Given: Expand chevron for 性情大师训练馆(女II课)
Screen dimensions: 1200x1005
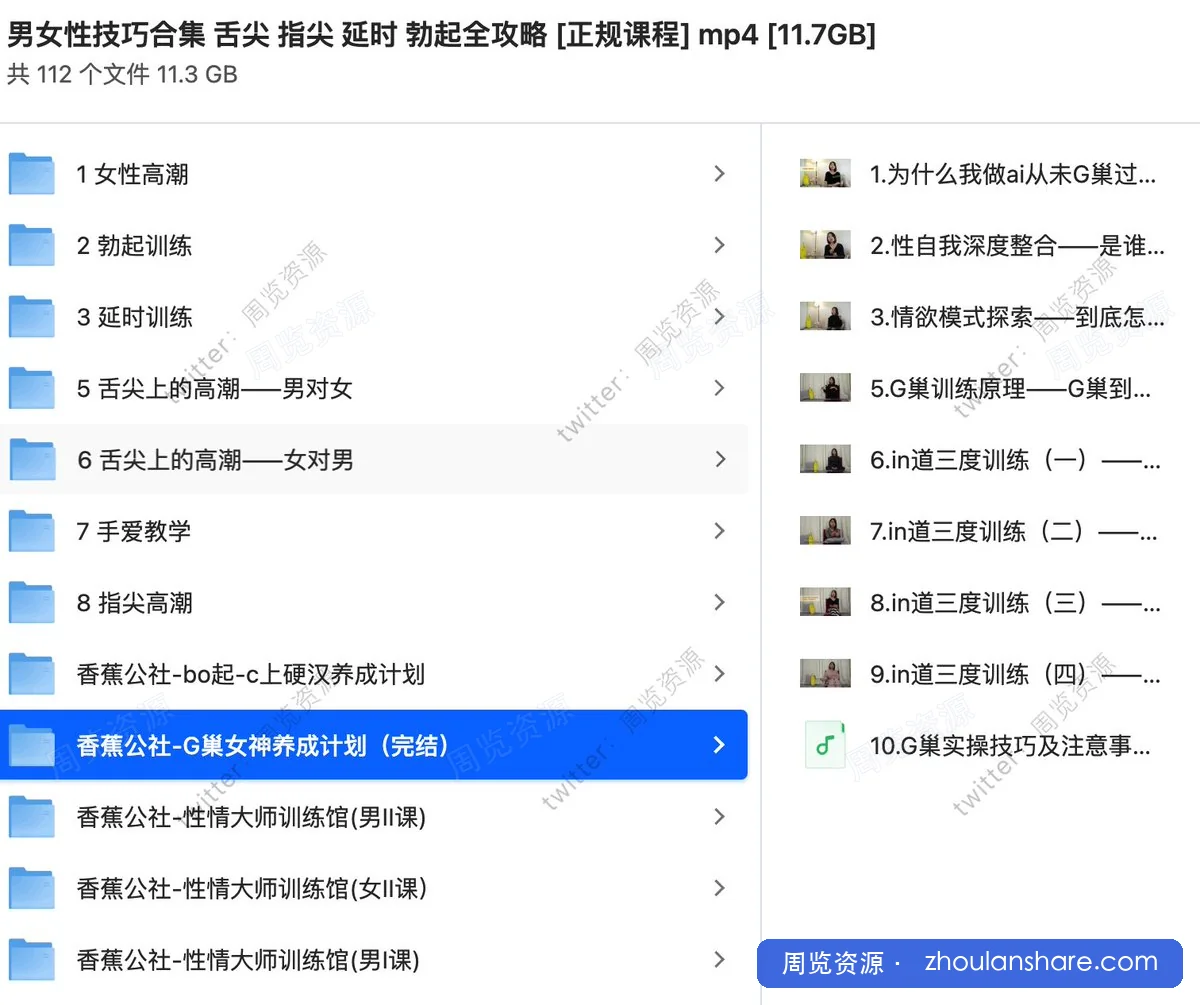Looking at the screenshot, I should coord(719,888).
